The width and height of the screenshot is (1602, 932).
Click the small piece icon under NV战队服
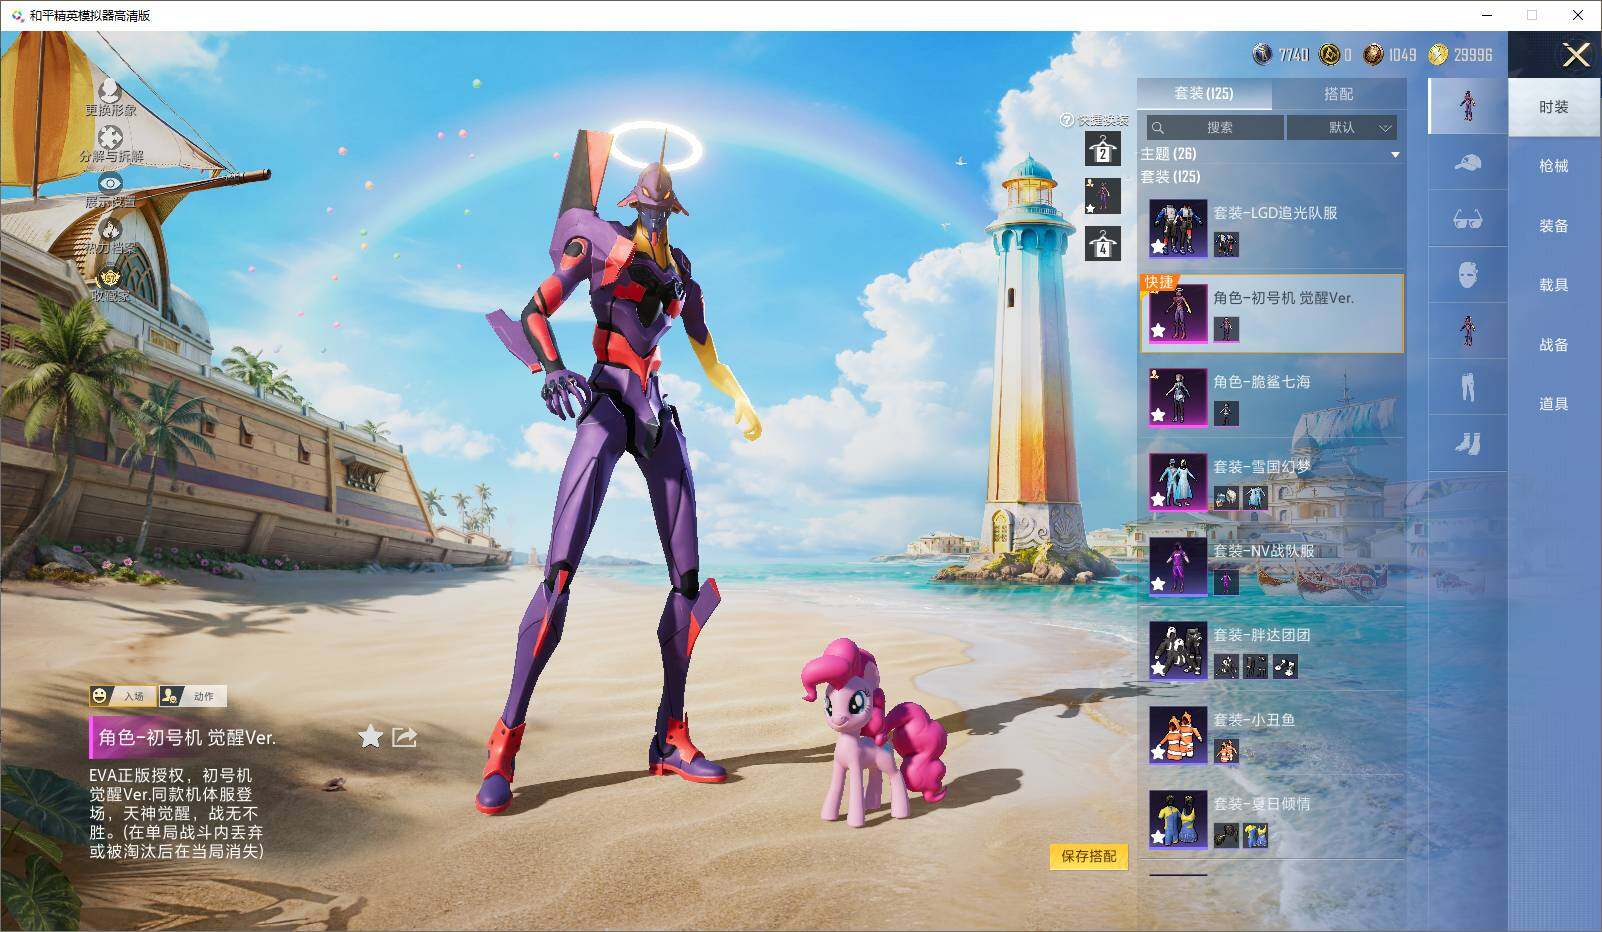tap(1226, 582)
